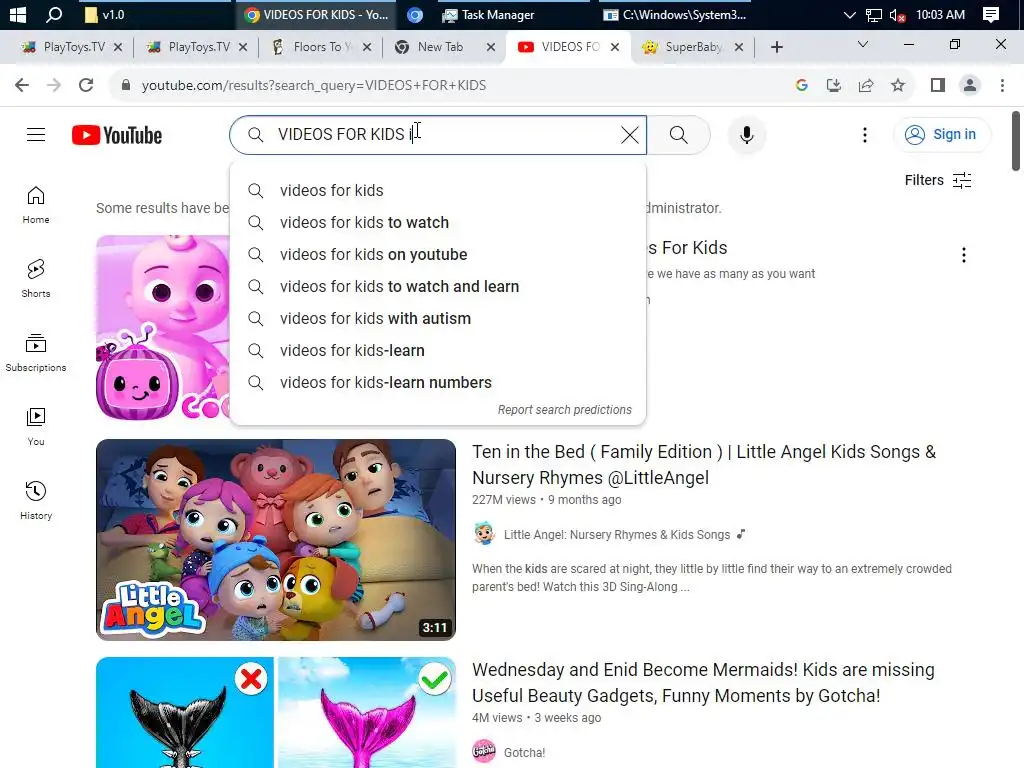Switch to the New Tab tab
This screenshot has width=1024, height=768.
tap(440, 47)
